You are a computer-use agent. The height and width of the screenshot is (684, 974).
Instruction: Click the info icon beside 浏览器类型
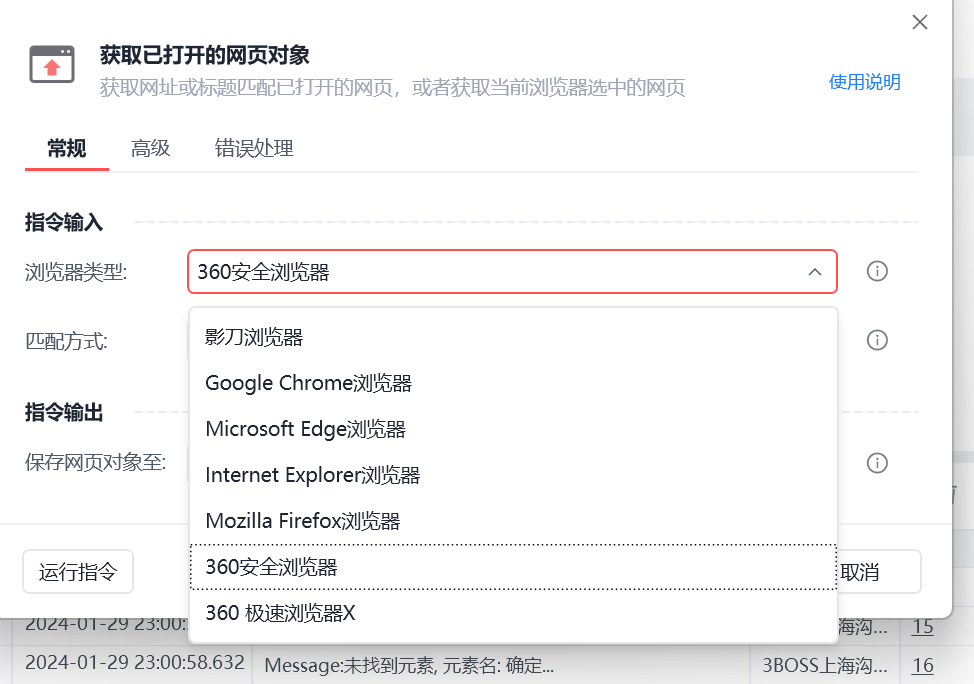click(x=876, y=271)
